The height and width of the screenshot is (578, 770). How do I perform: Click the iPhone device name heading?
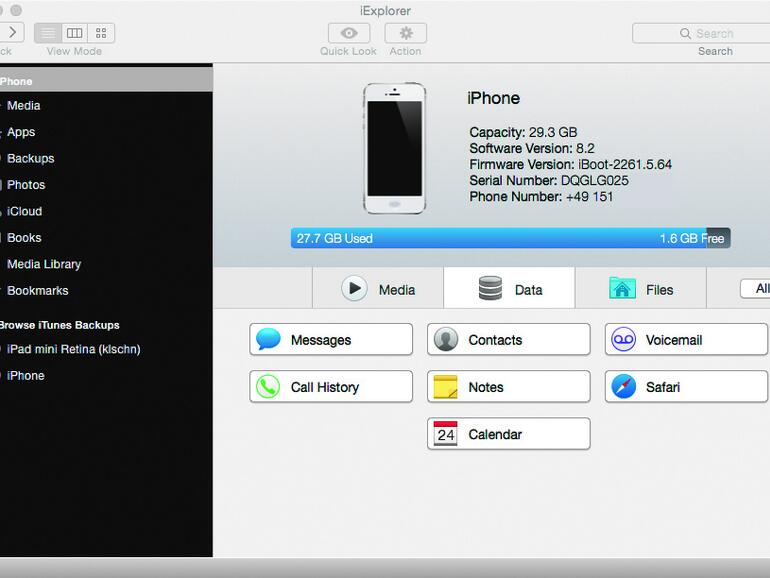point(494,98)
